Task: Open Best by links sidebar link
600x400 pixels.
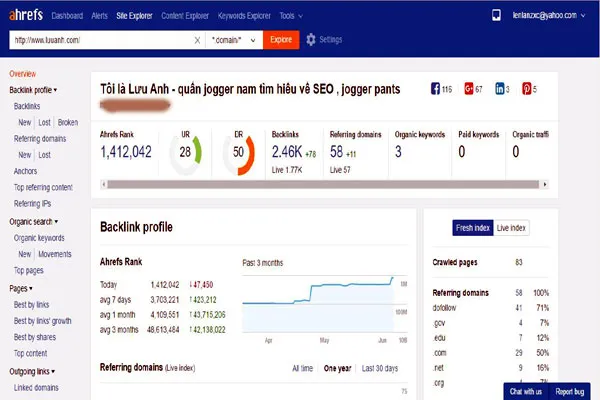Action: (x=31, y=305)
